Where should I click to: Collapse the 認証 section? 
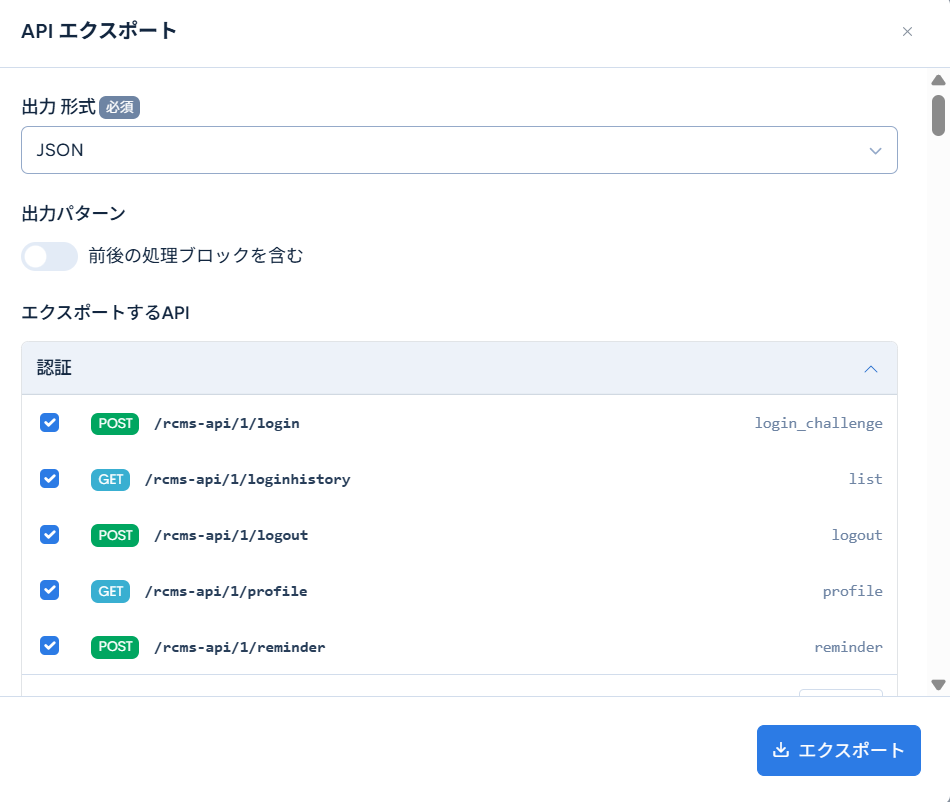coord(870,368)
